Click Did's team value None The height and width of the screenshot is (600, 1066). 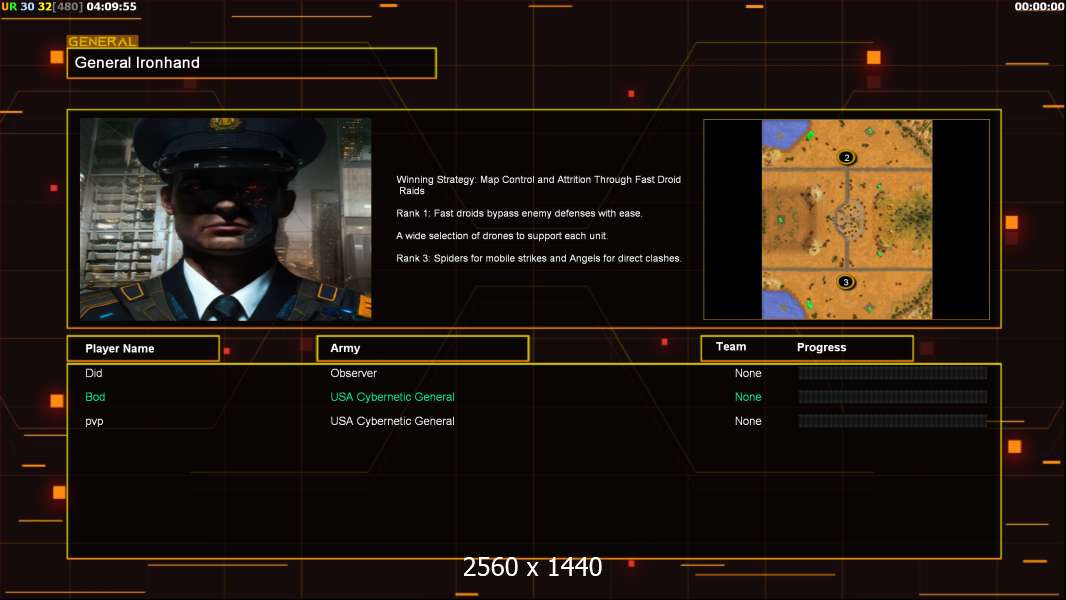pyautogui.click(x=748, y=373)
